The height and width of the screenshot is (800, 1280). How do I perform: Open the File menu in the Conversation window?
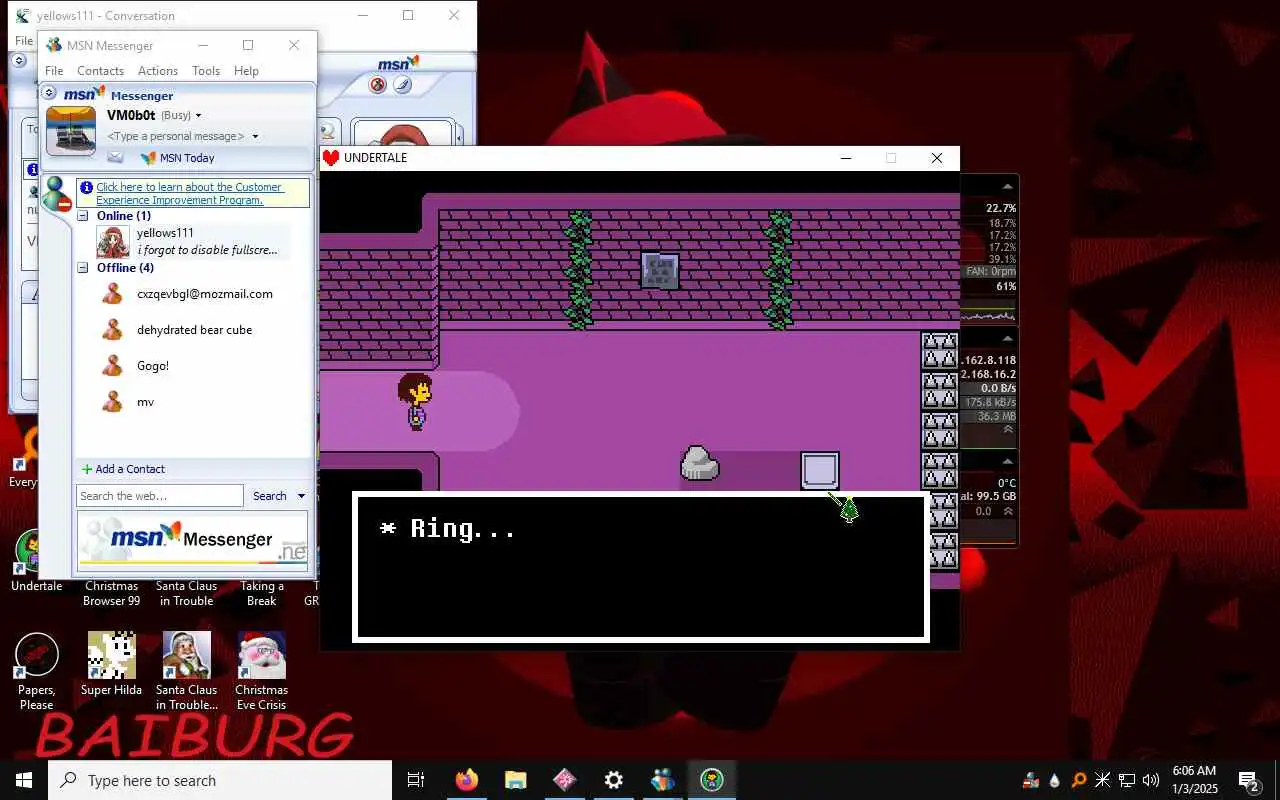(x=23, y=41)
